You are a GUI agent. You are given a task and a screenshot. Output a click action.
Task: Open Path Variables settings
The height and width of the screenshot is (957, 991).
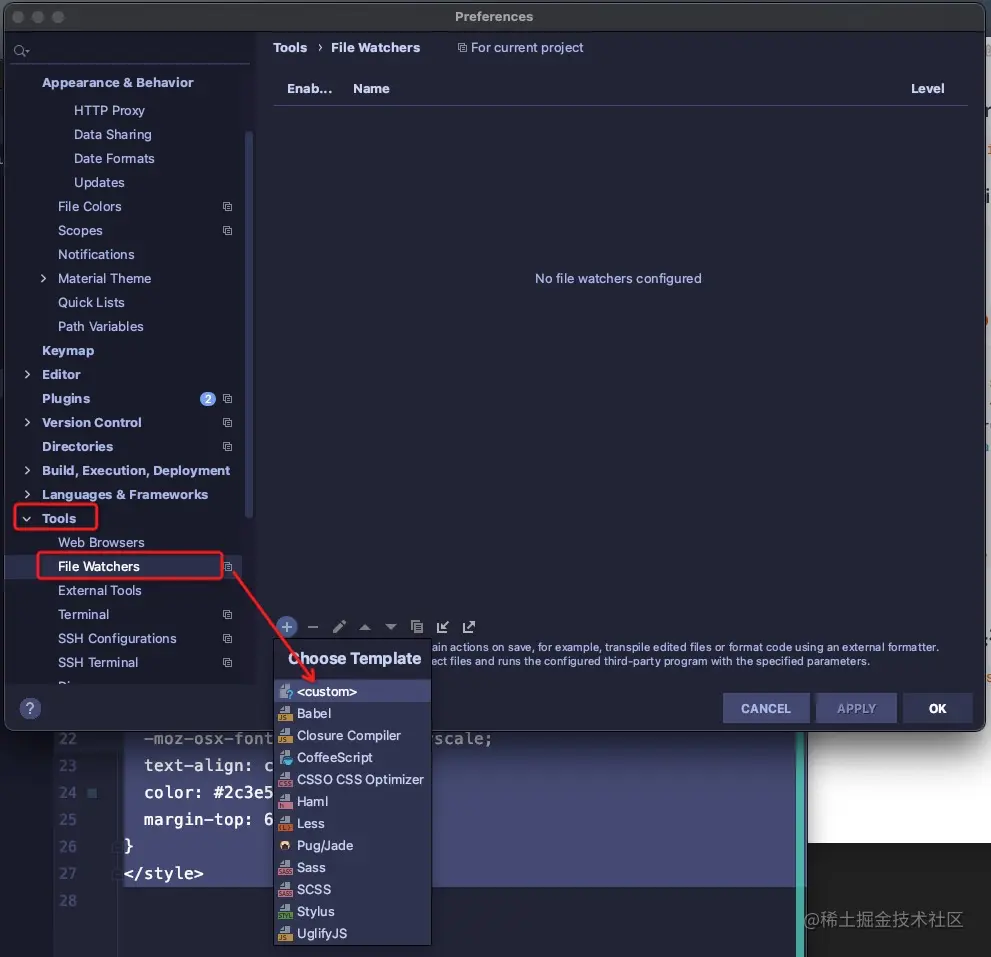100,327
